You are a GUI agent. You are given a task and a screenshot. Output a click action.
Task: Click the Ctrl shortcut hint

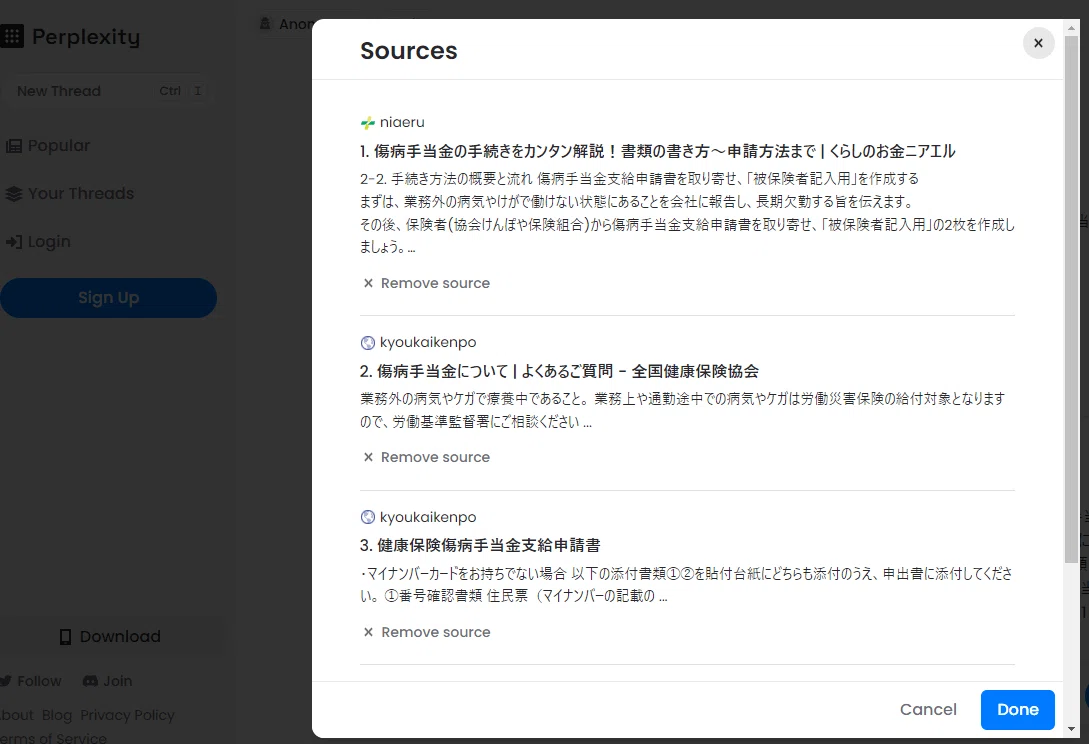pos(170,91)
